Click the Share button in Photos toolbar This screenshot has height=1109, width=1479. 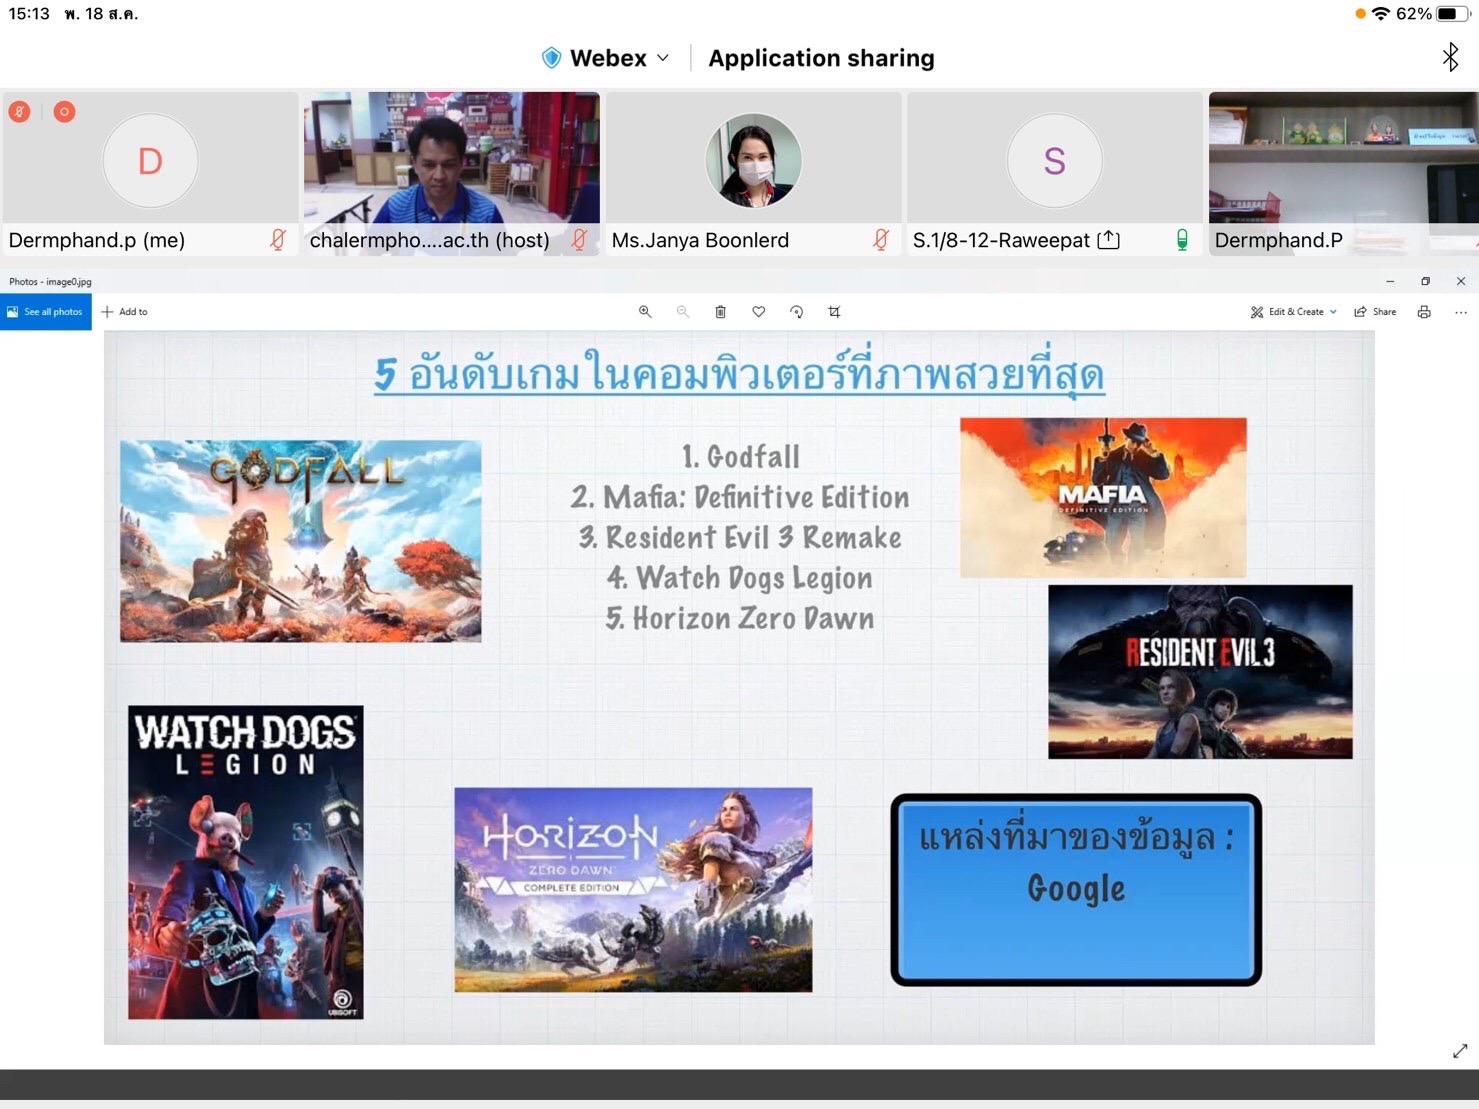[1375, 312]
